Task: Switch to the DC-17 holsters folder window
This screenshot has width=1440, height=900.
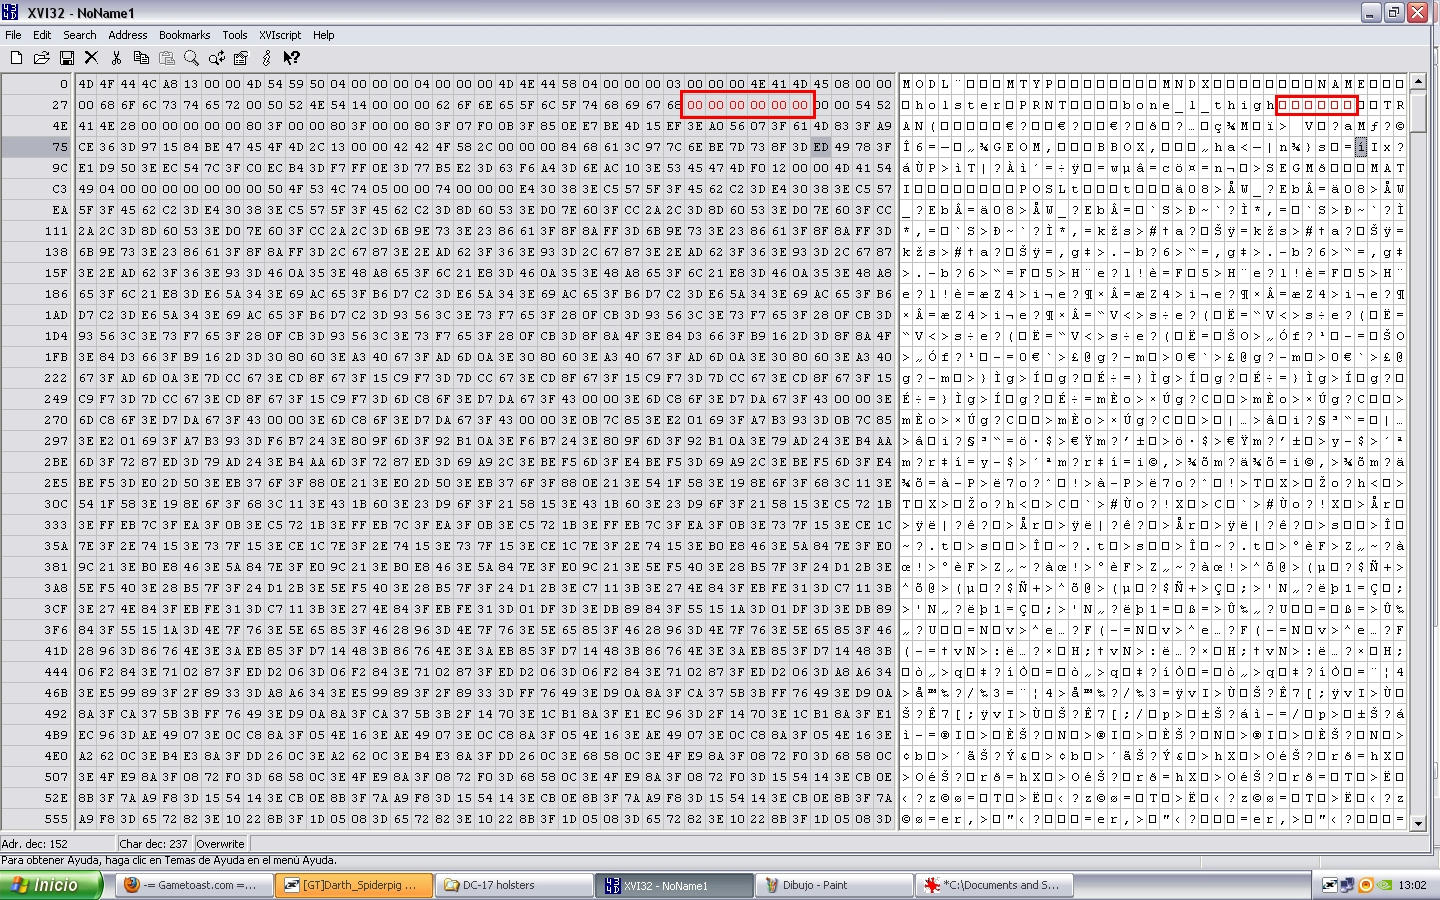Action: [515, 885]
